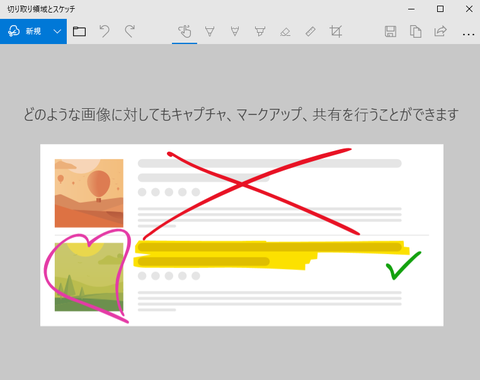This screenshot has height=380, width=480.
Task: Click the 新規 new snip button
Action: (x=24, y=31)
